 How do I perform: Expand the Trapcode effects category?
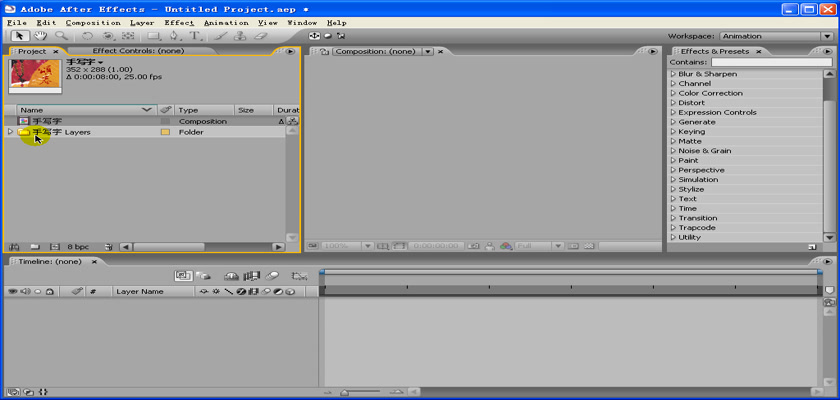click(673, 228)
